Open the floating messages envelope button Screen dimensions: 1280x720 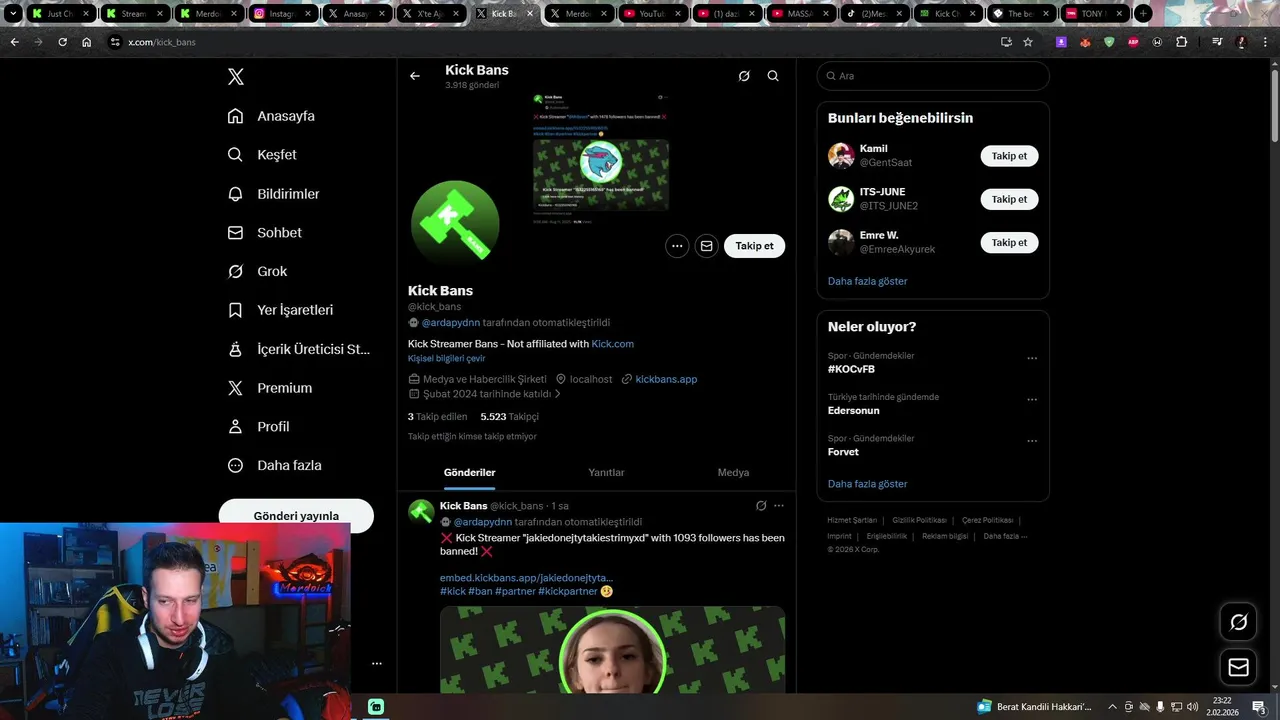point(1239,667)
